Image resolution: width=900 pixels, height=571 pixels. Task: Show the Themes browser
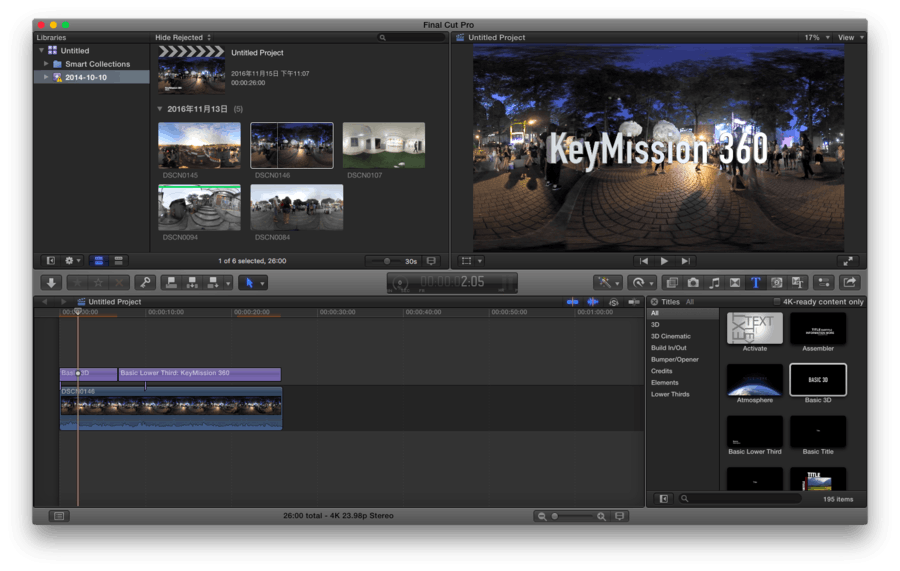pos(797,282)
